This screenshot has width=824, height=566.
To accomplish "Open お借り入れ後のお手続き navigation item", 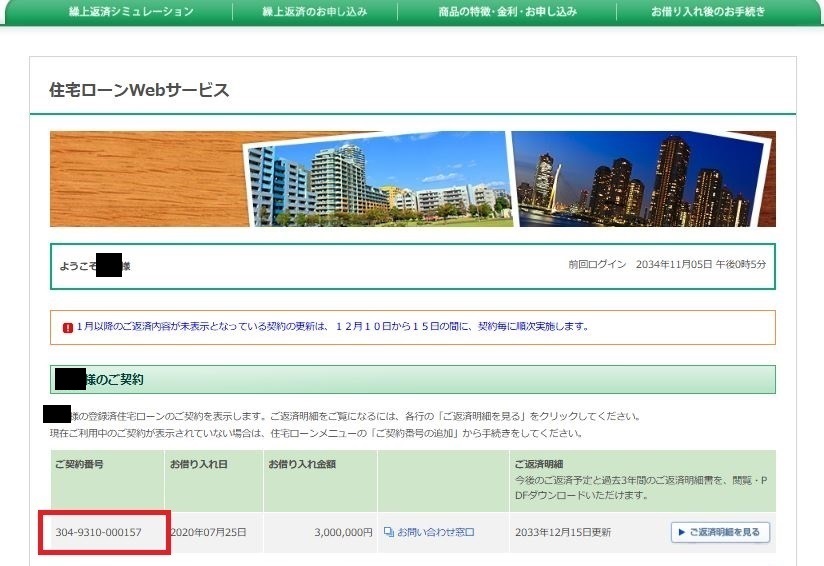I will pyautogui.click(x=708, y=12).
